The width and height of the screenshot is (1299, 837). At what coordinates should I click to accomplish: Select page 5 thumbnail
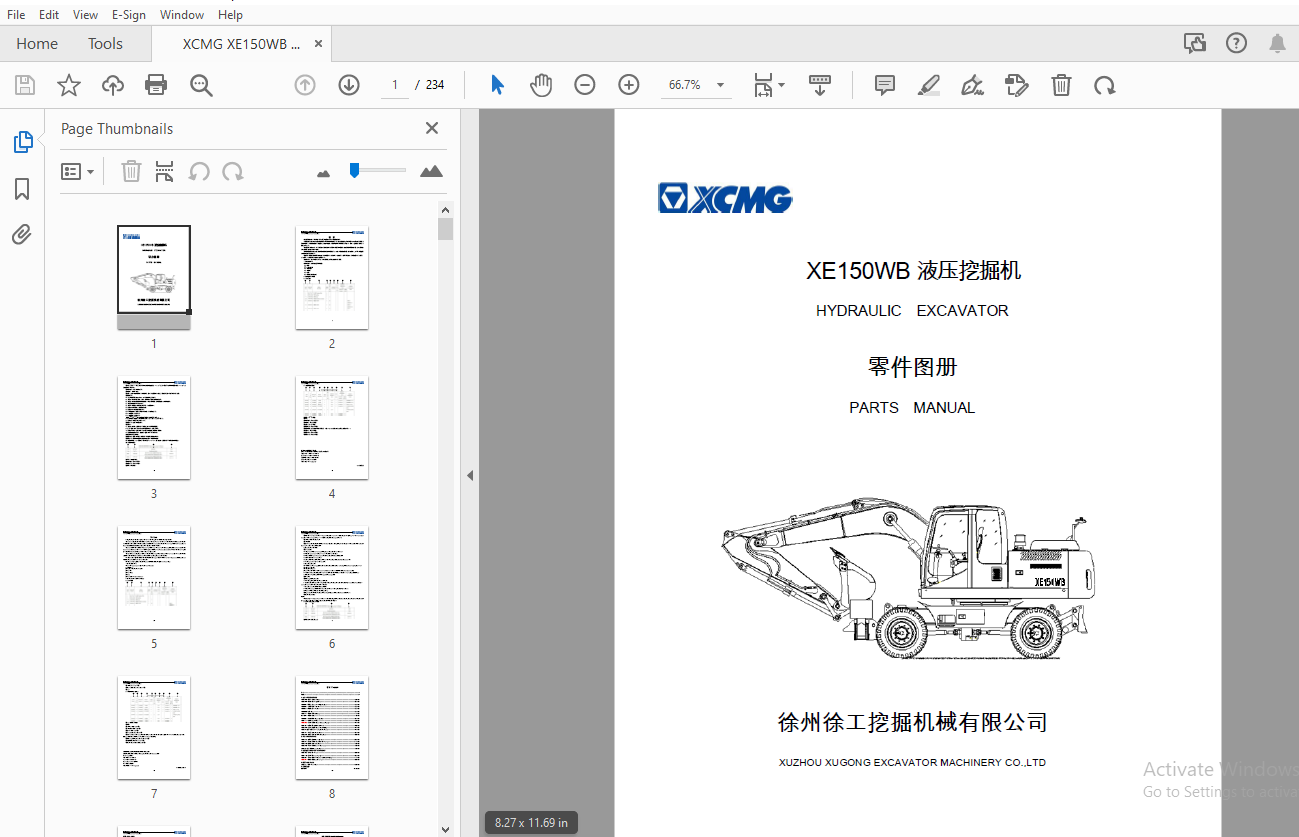pos(154,577)
